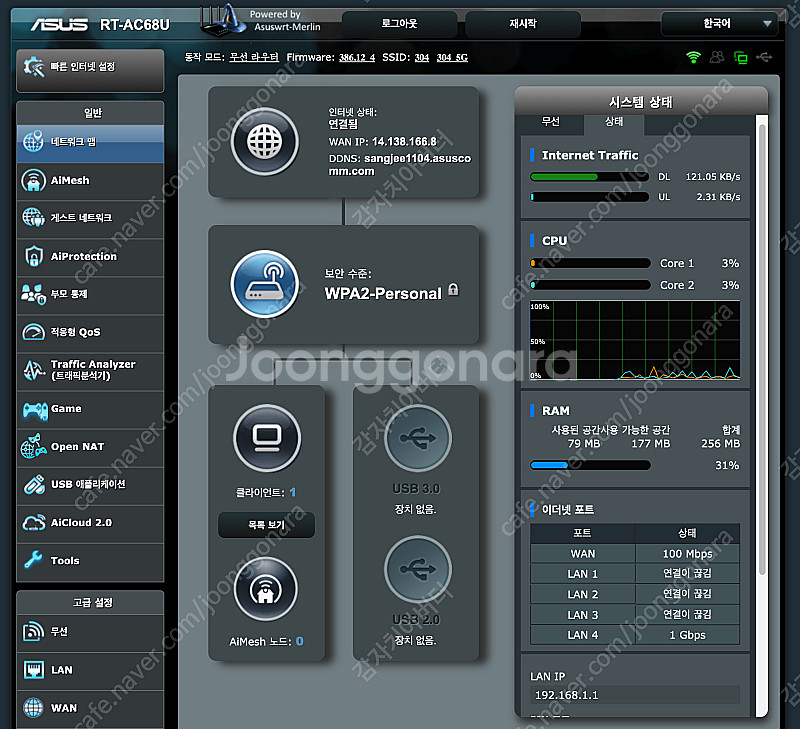Click the system status panel scrollbar
Screen dimensions: 800x729
762,350
